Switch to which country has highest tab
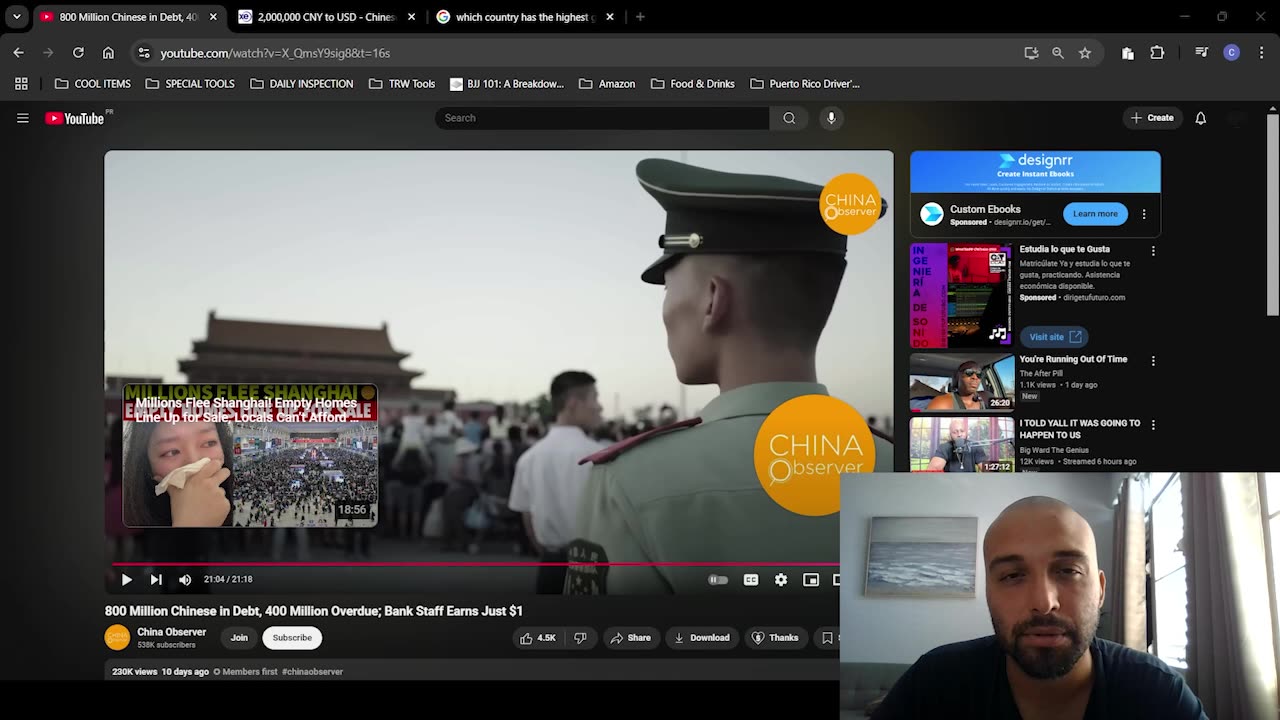The image size is (1280, 720). click(x=525, y=17)
